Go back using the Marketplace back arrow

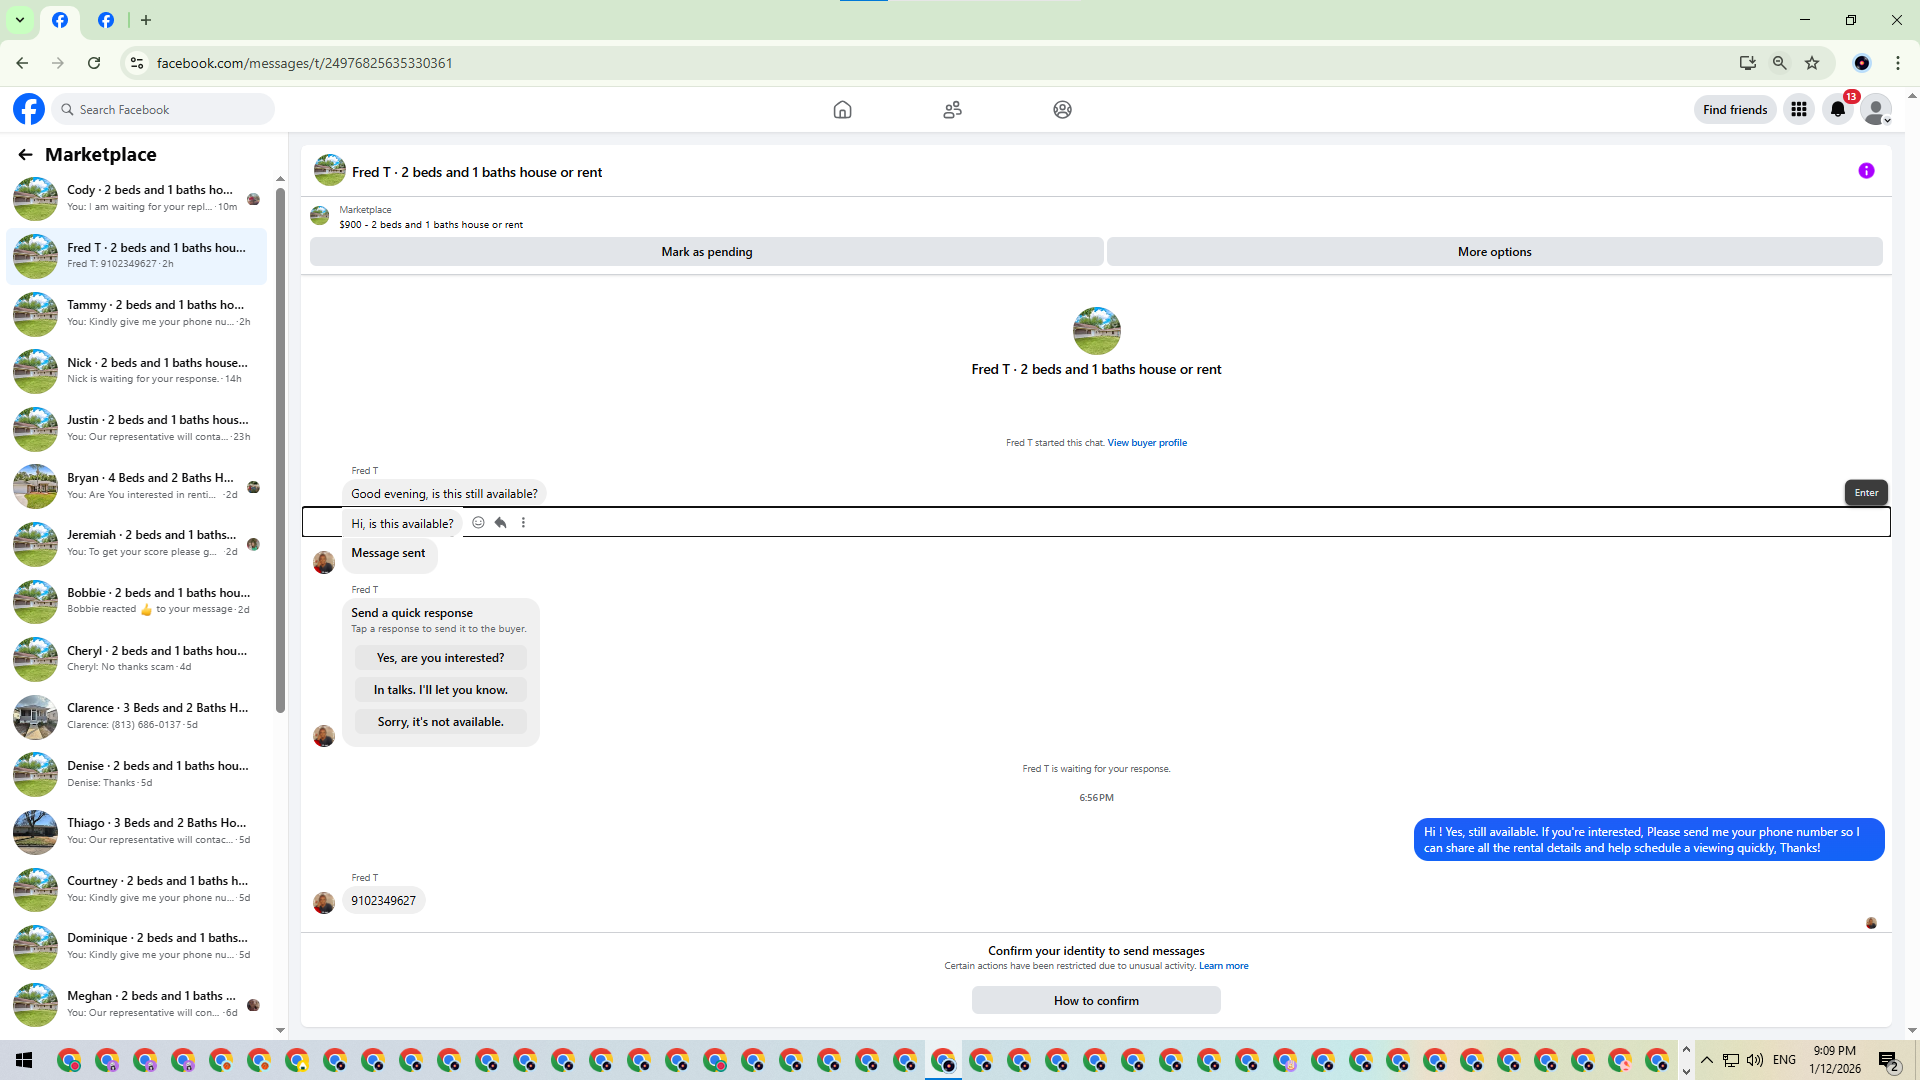tap(25, 155)
